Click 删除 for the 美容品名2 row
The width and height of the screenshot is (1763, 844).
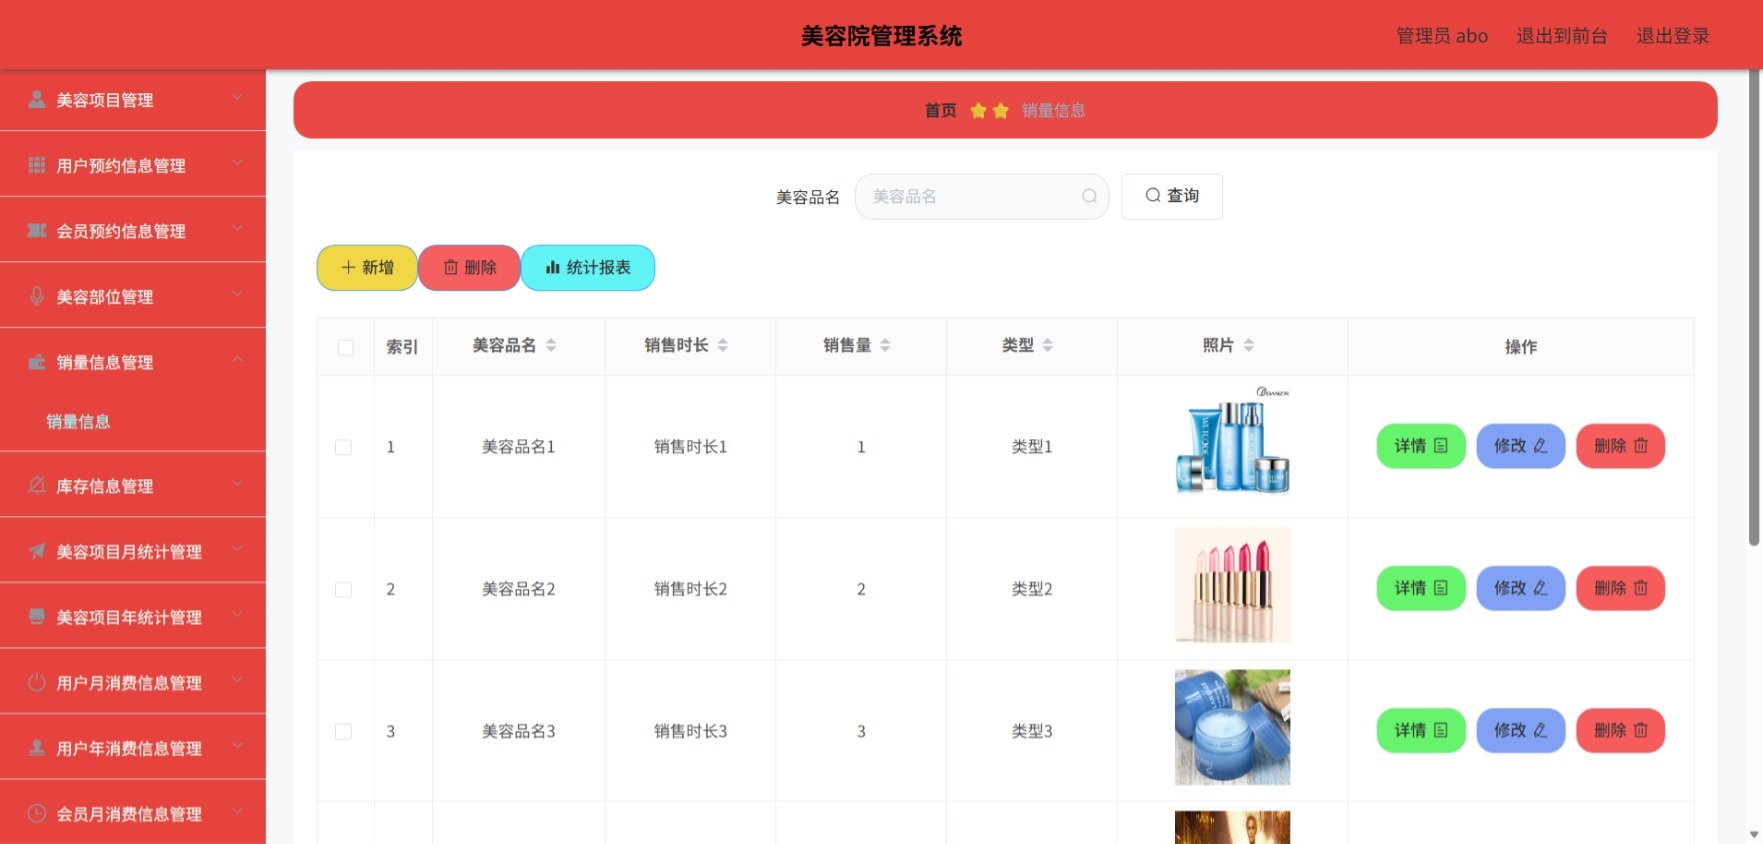coord(1621,588)
